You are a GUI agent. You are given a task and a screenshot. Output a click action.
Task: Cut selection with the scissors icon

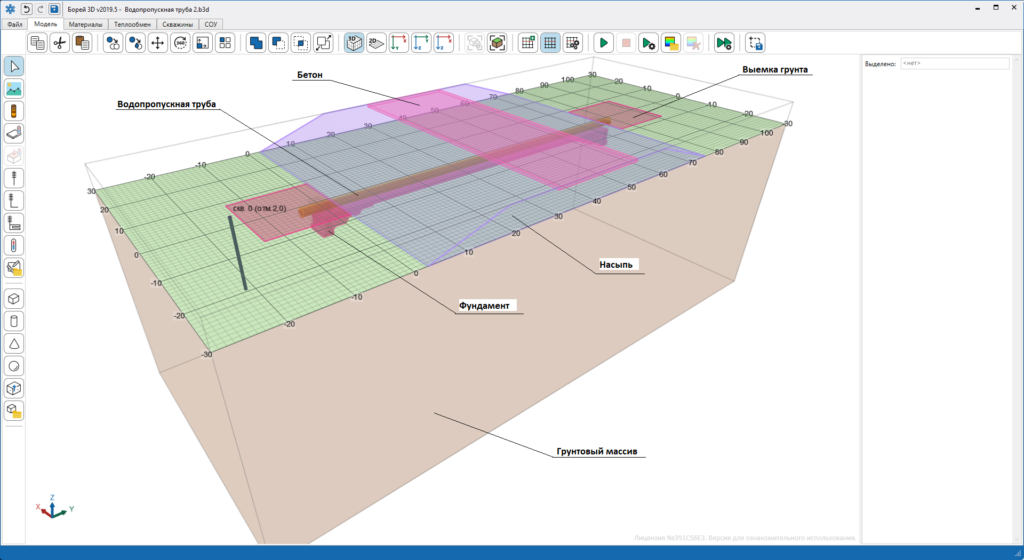[x=60, y=43]
